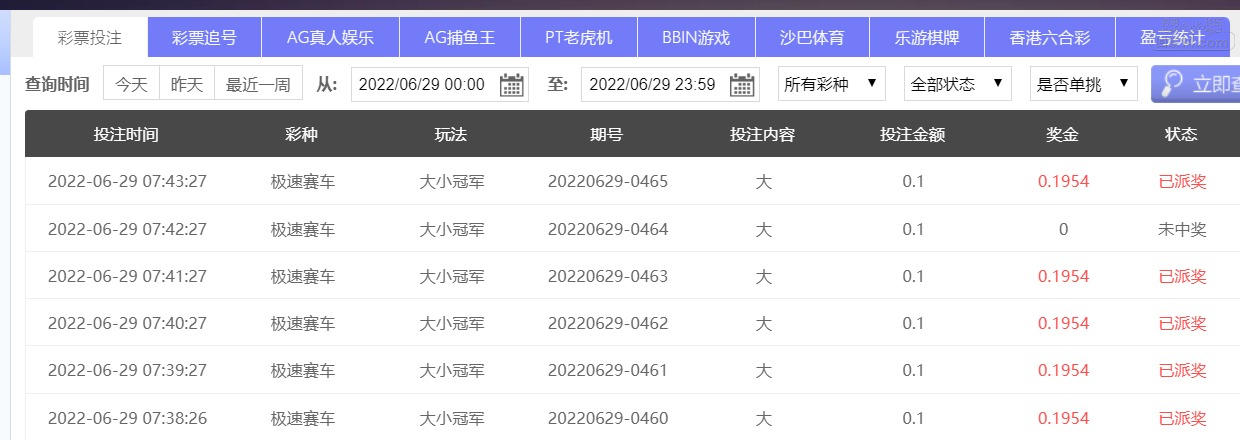
Task: Select the bet time 2022-06-29 07:39:27
Action: click(x=127, y=370)
